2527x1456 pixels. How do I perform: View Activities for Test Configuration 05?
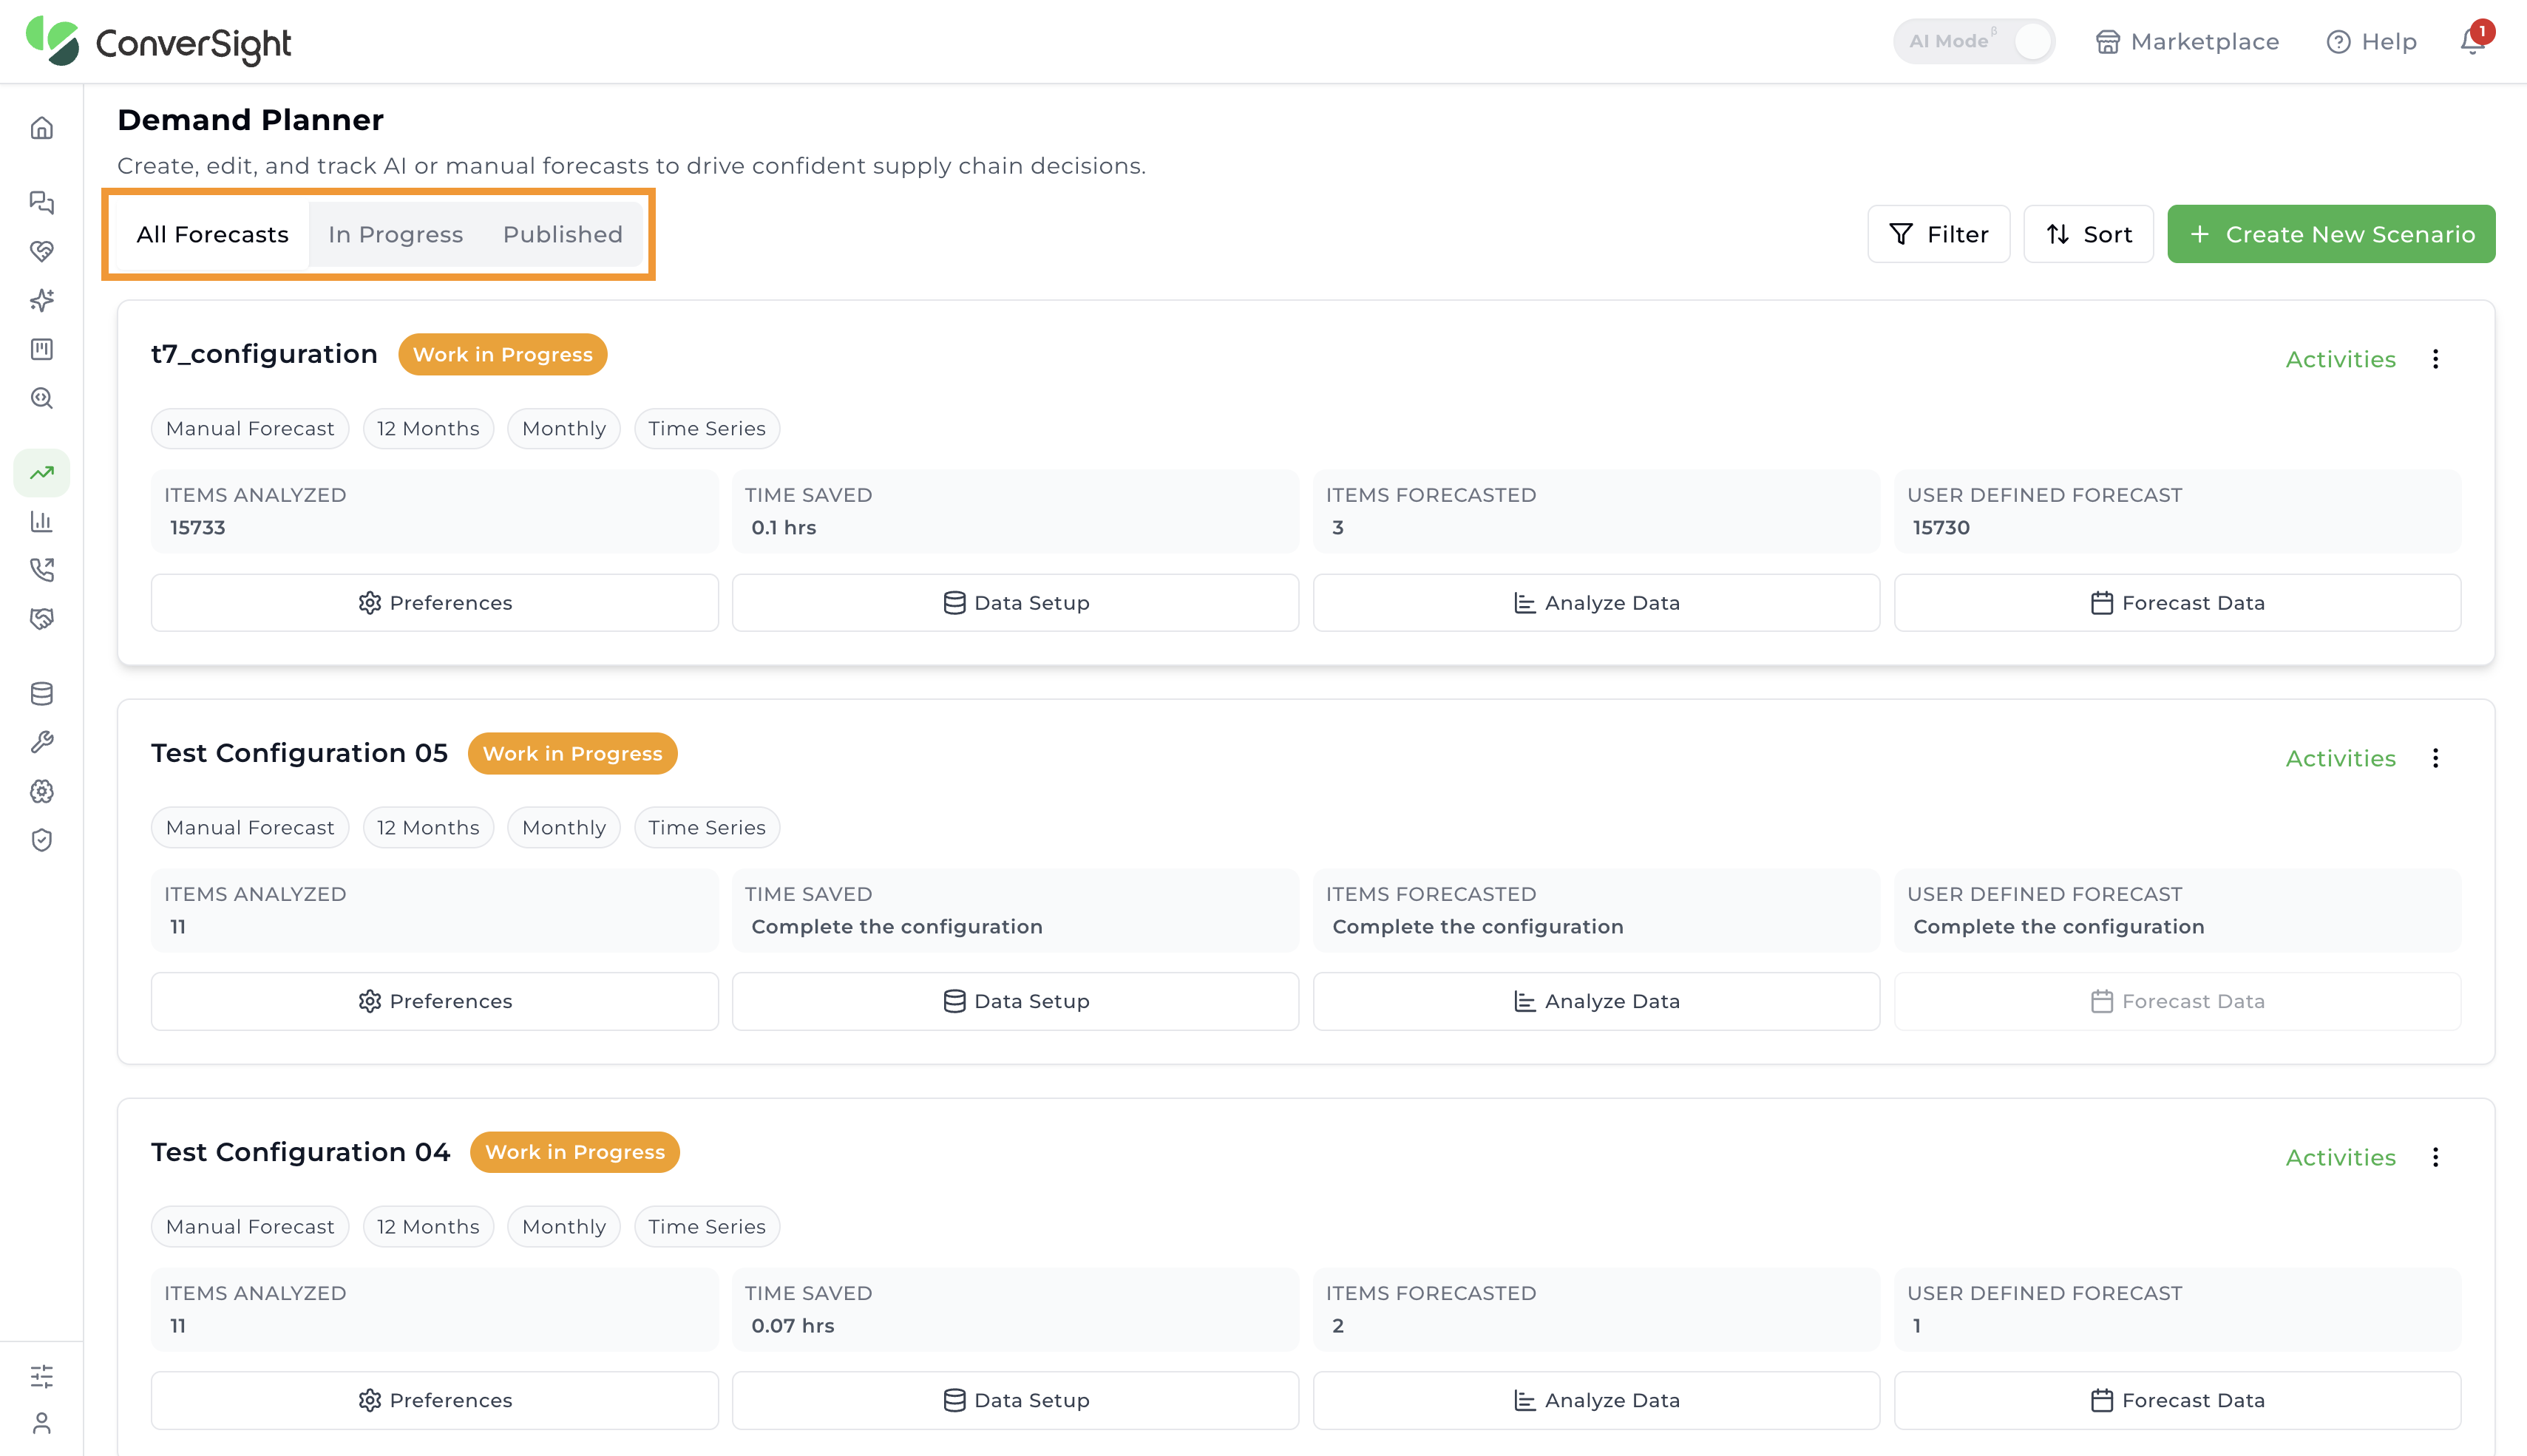[x=2340, y=758]
